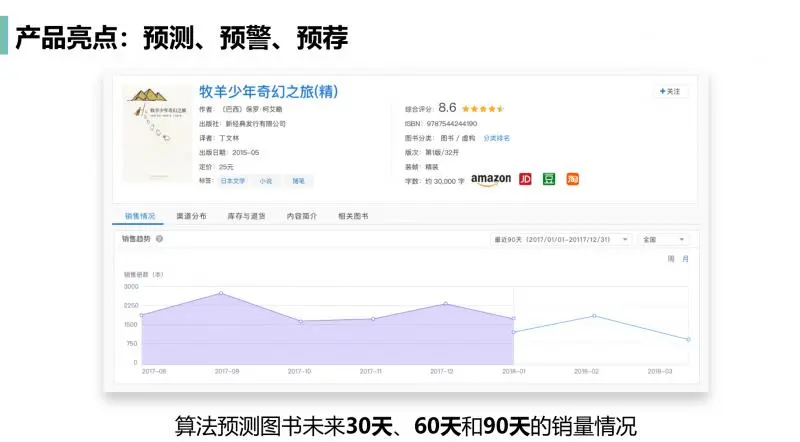Open the green Douban icon
This screenshot has height=442, width=800.
pyautogui.click(x=549, y=179)
